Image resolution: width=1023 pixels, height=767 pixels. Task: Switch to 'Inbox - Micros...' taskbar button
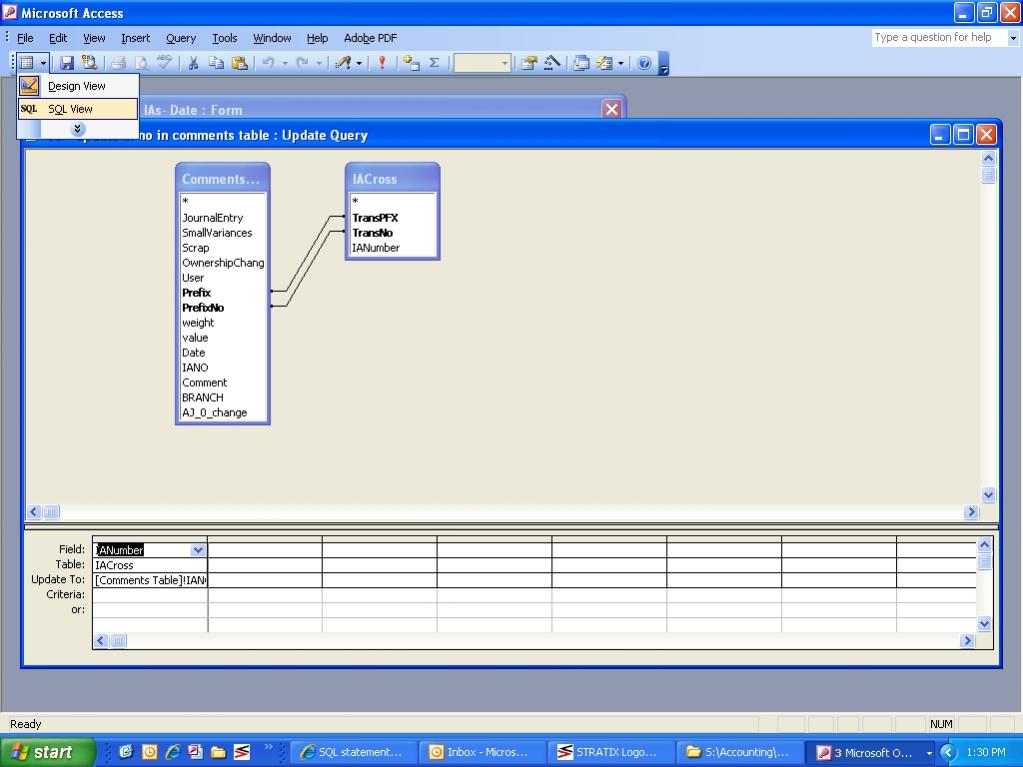click(x=480, y=752)
